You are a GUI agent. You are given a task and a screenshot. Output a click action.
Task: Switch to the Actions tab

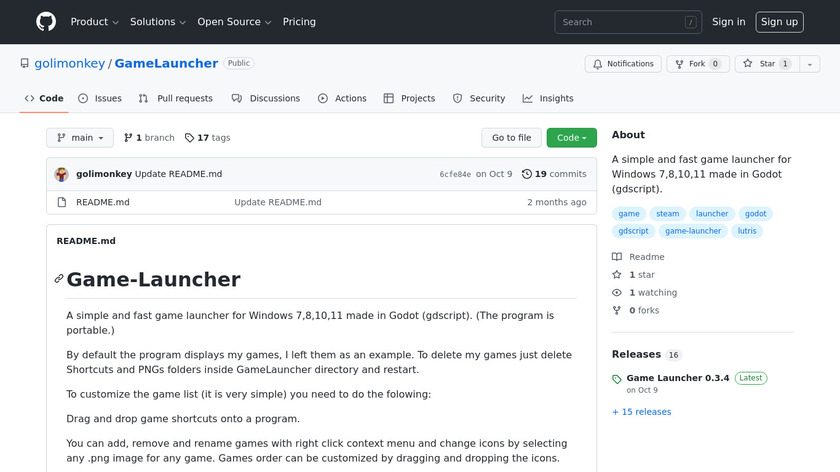pos(342,99)
